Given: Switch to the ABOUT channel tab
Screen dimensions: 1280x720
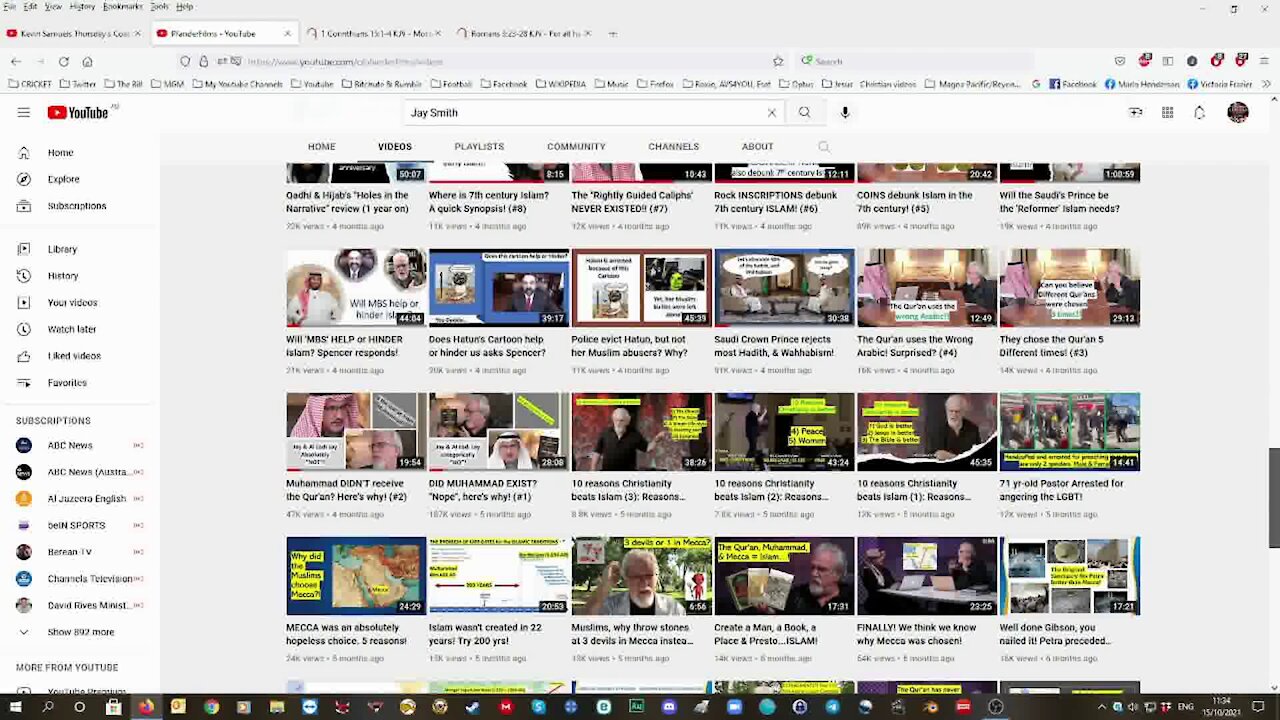Looking at the screenshot, I should click(x=757, y=147).
